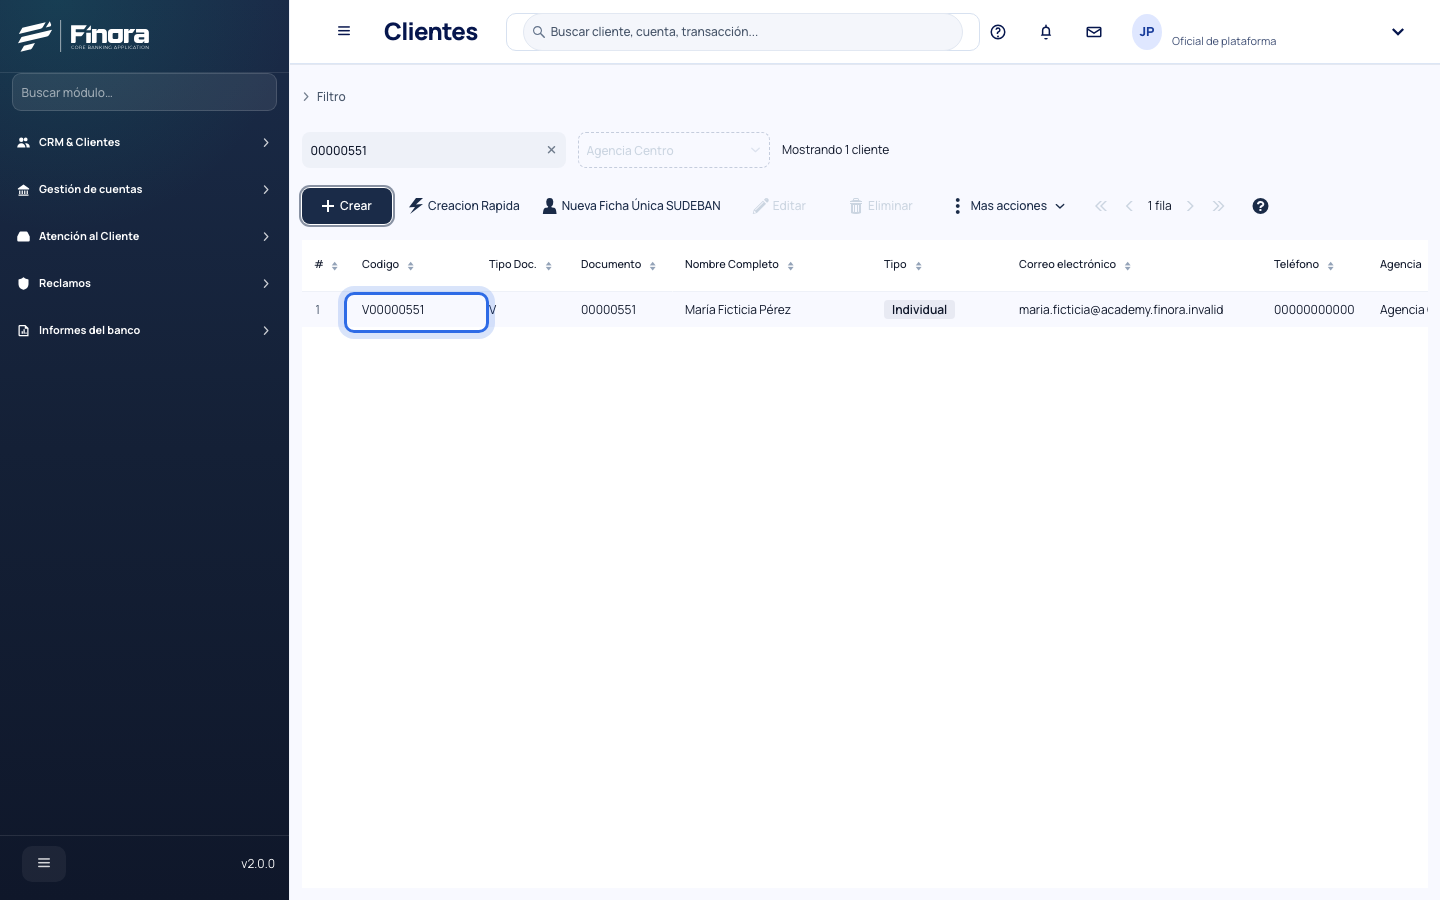Expand Gestión de cuentas module
This screenshot has width=1440, height=900.
pos(144,189)
